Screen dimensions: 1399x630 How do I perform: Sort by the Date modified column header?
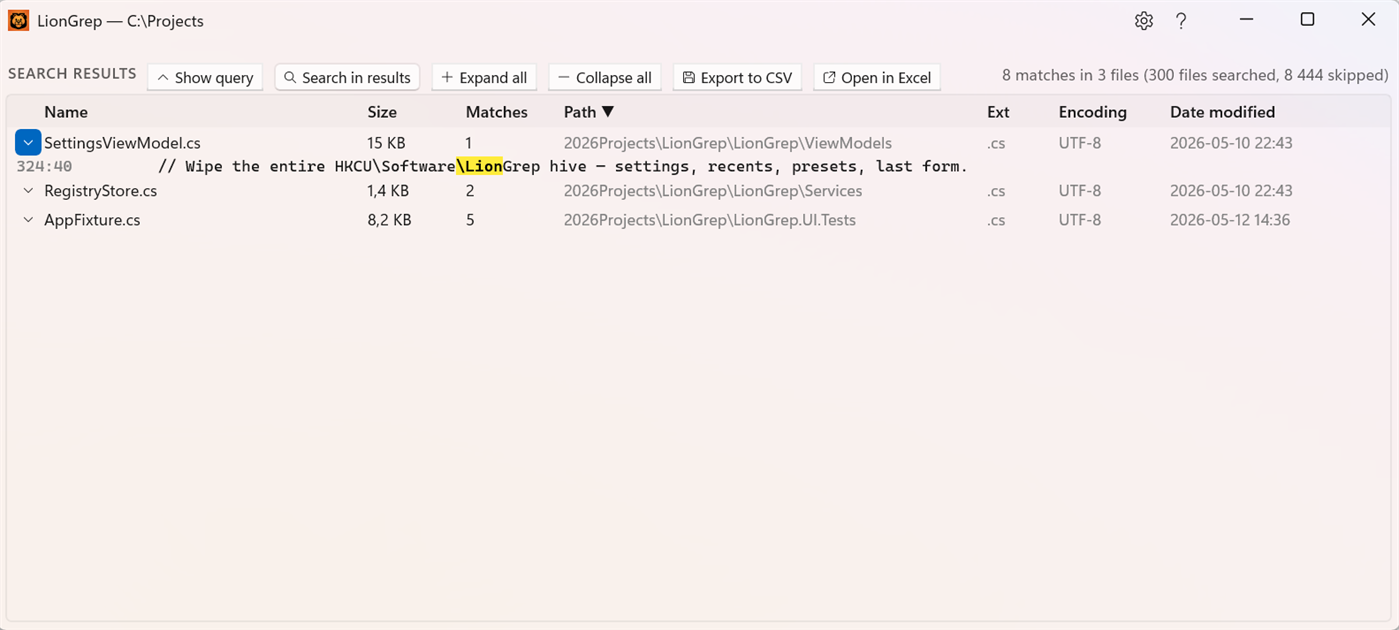1222,112
